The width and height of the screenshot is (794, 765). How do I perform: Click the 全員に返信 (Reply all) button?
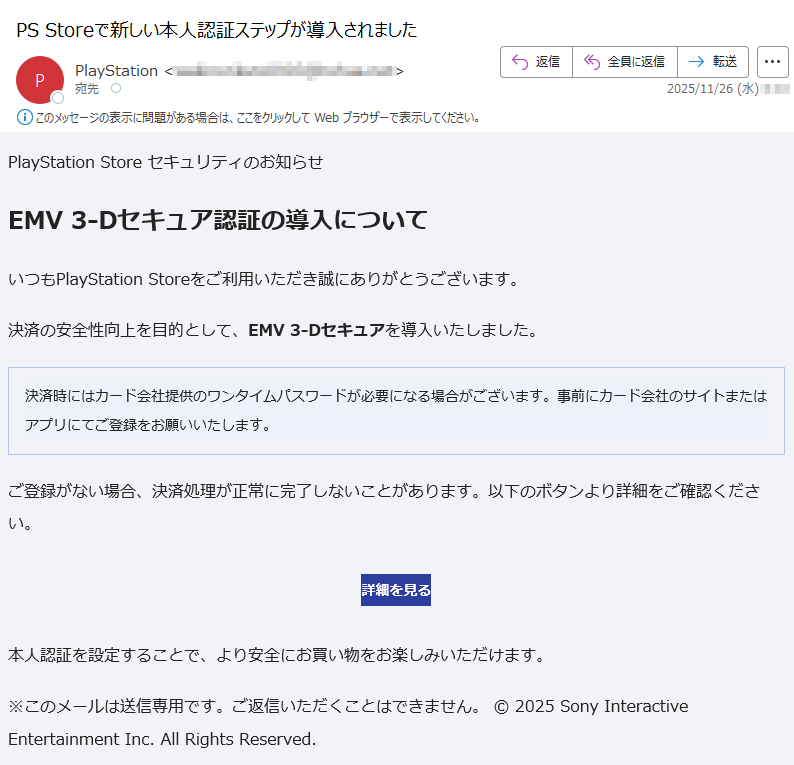pyautogui.click(x=624, y=62)
